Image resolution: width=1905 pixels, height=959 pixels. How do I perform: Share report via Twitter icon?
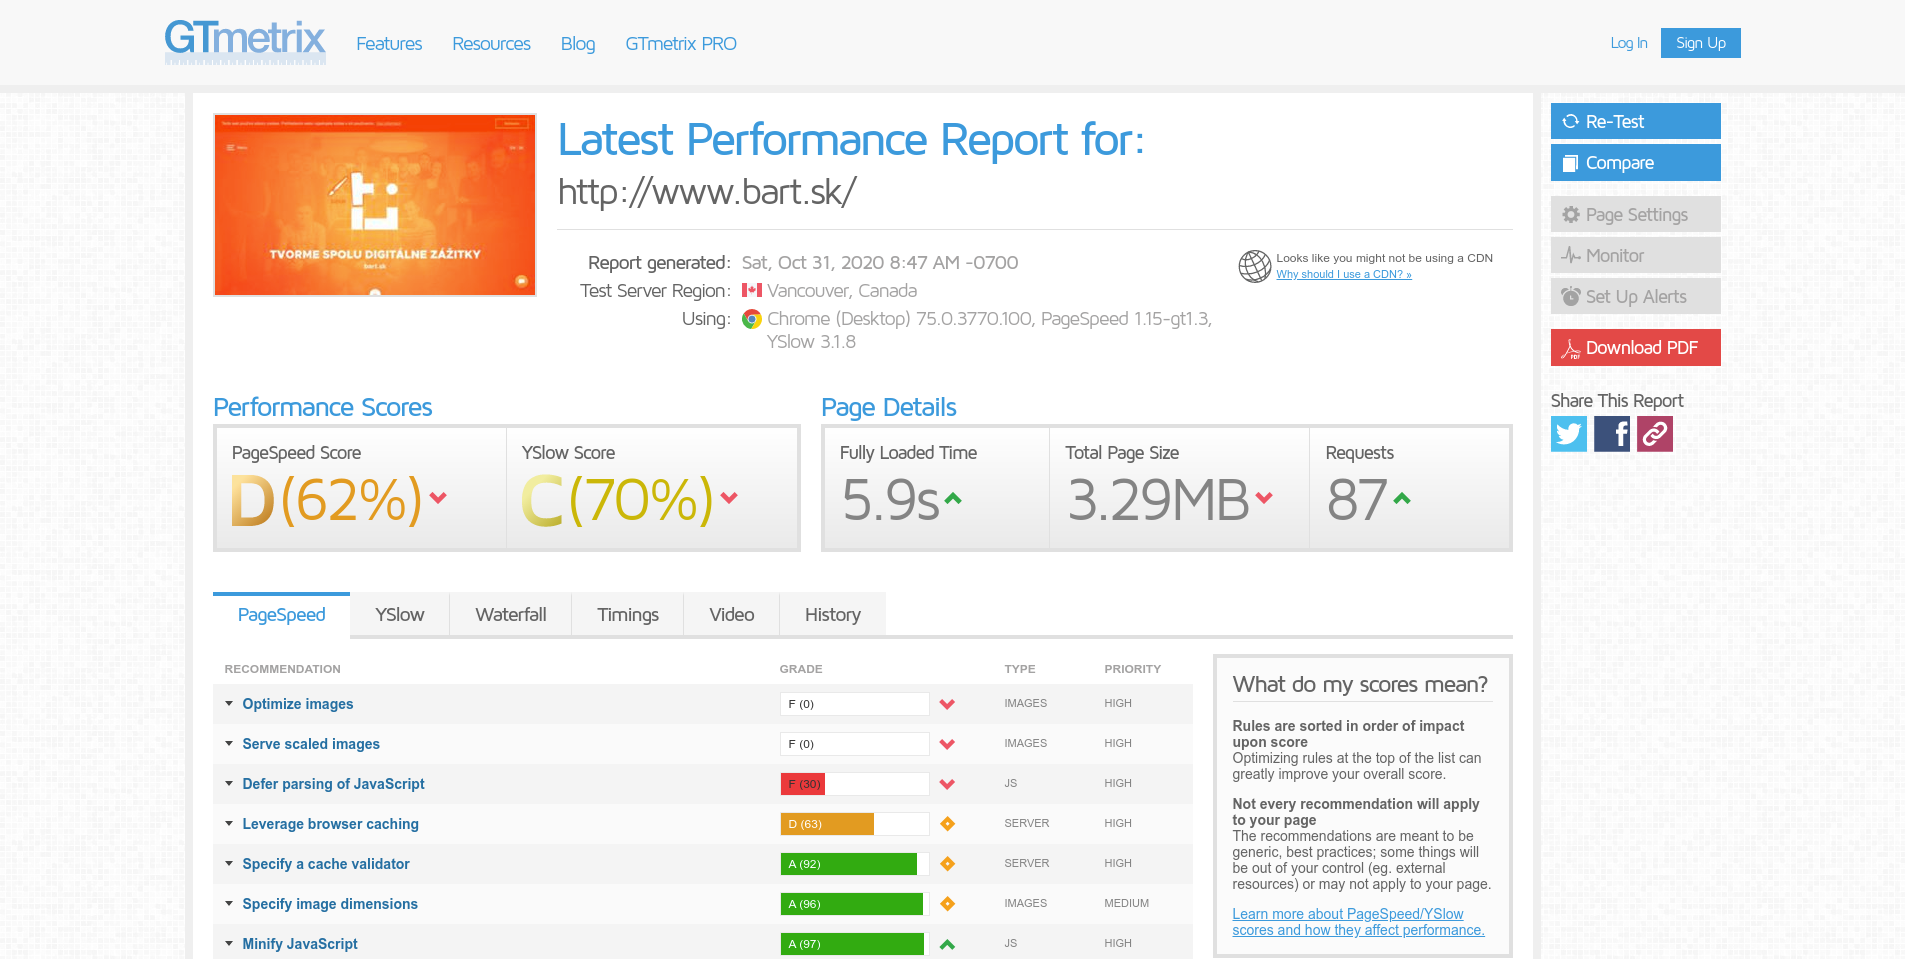point(1569,434)
